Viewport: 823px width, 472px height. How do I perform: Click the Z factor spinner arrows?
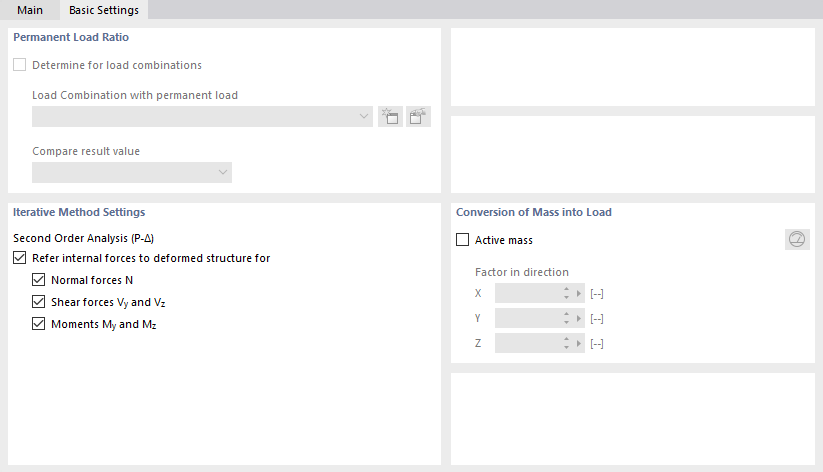(566, 343)
